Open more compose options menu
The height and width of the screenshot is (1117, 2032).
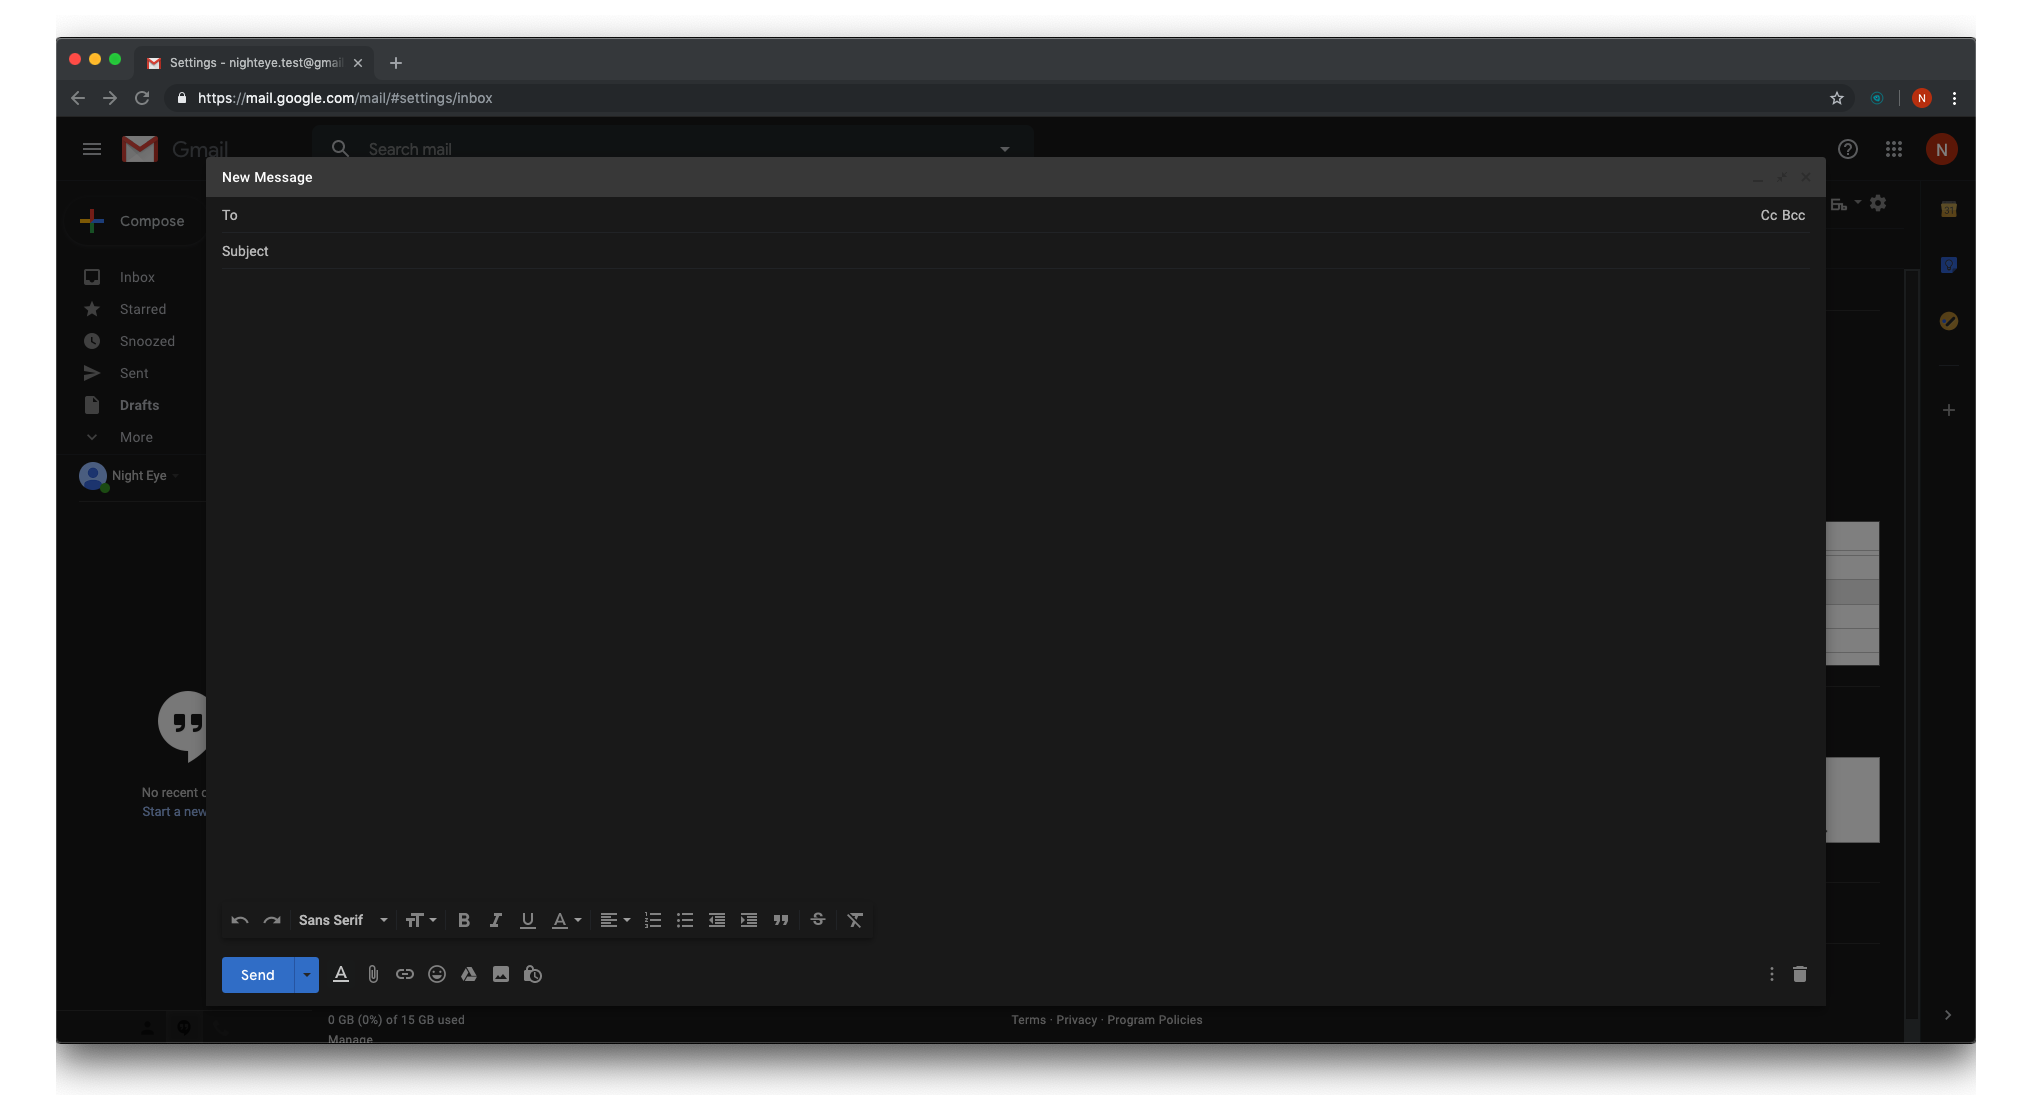coord(1772,974)
